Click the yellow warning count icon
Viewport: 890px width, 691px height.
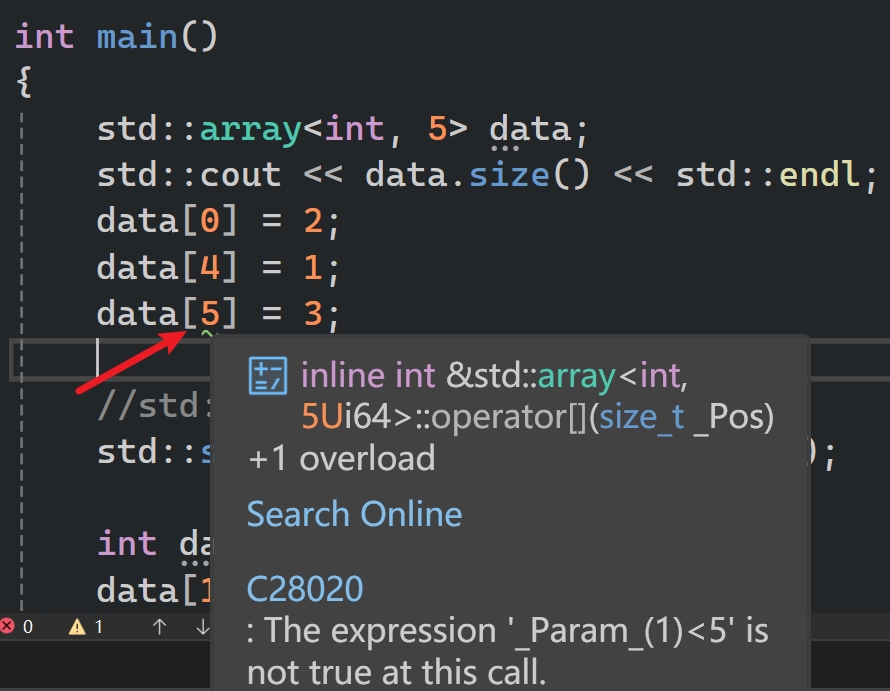click(x=77, y=627)
